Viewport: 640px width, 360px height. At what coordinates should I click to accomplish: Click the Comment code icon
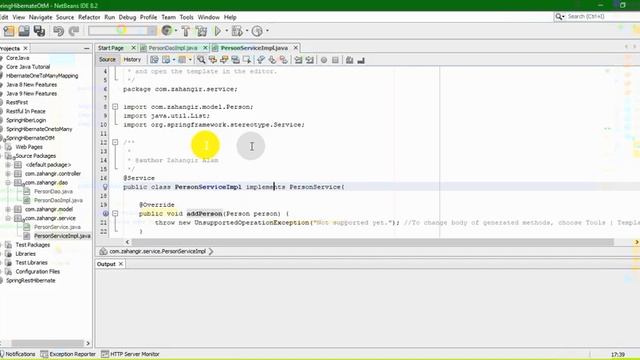[x=349, y=60]
